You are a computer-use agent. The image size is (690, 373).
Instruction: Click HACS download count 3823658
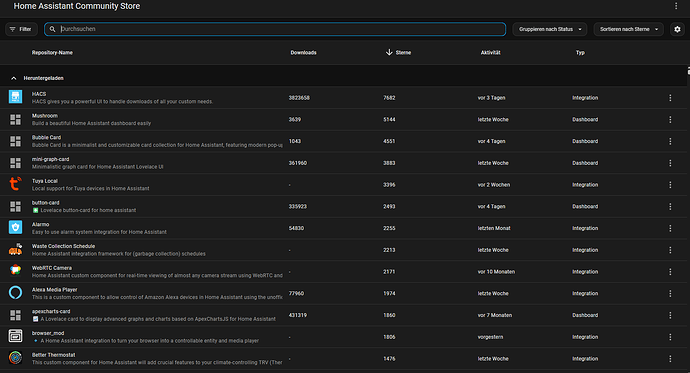click(x=299, y=98)
